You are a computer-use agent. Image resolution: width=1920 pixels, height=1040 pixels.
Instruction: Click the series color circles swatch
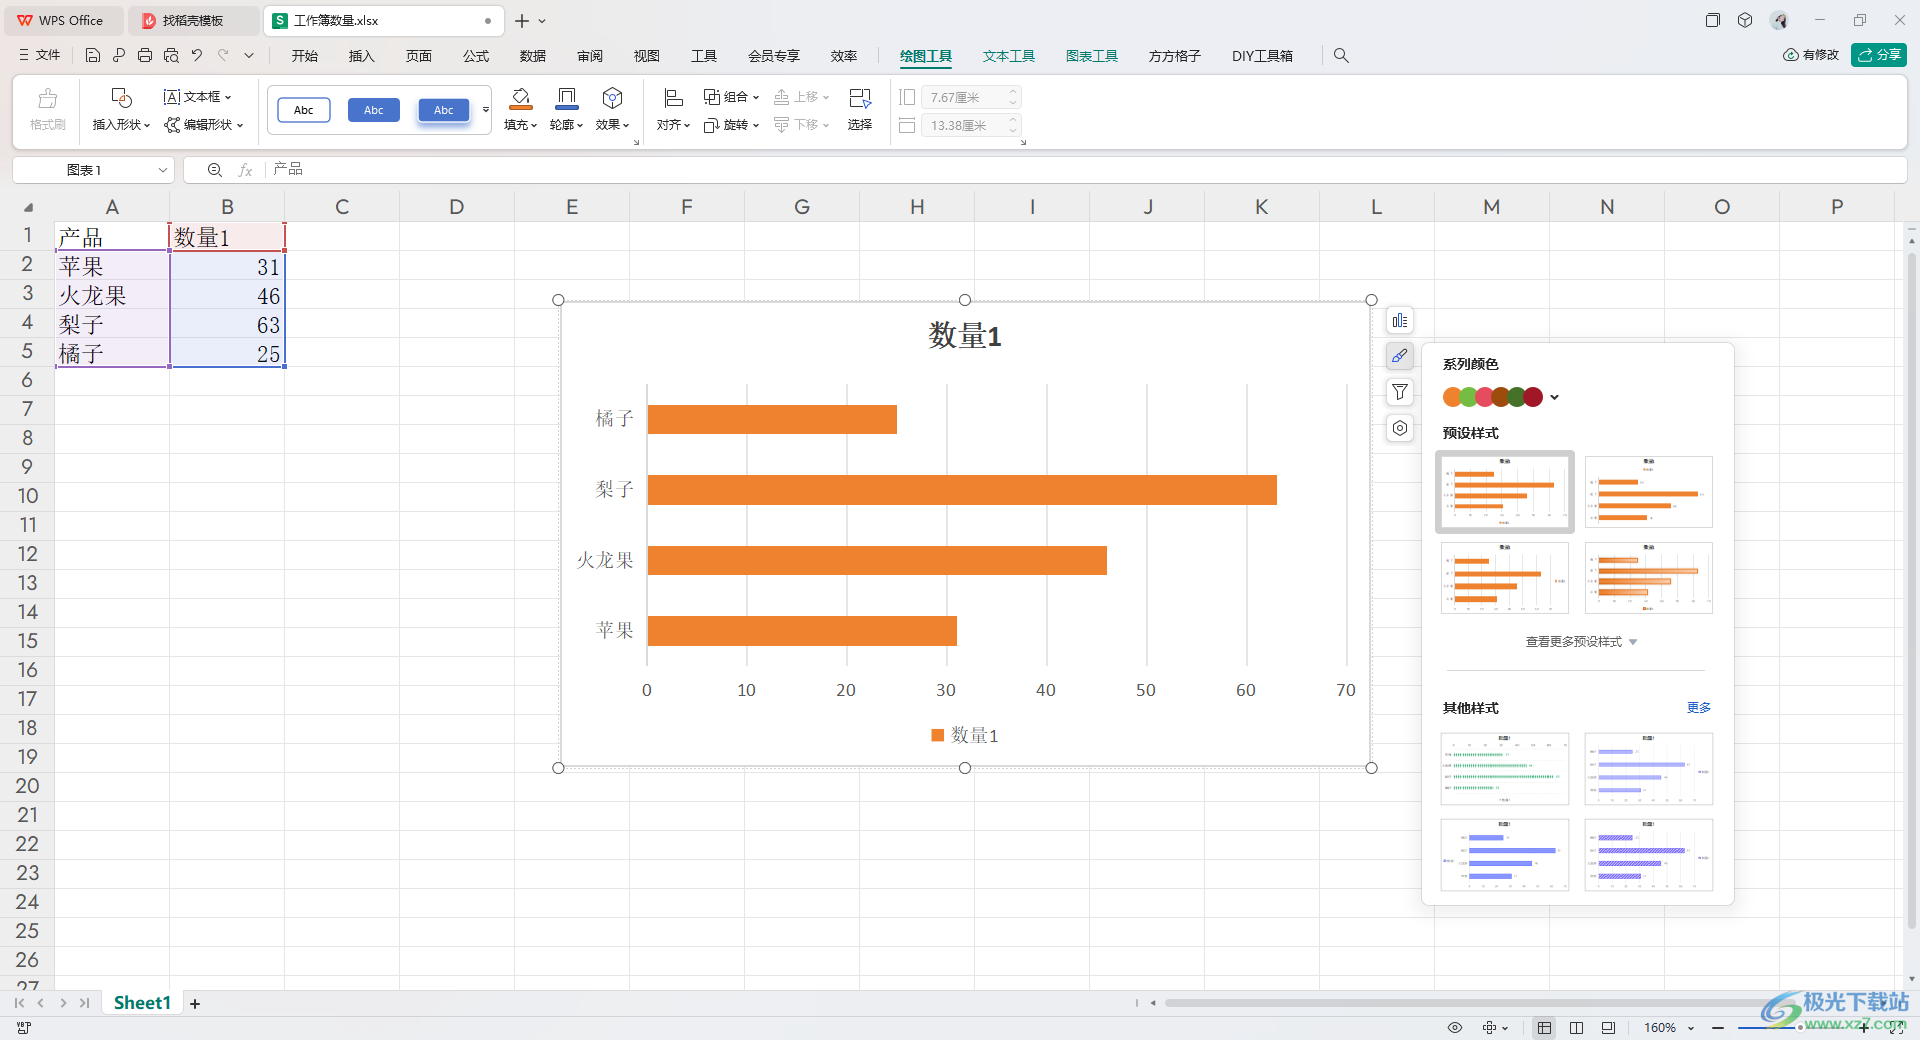1493,397
